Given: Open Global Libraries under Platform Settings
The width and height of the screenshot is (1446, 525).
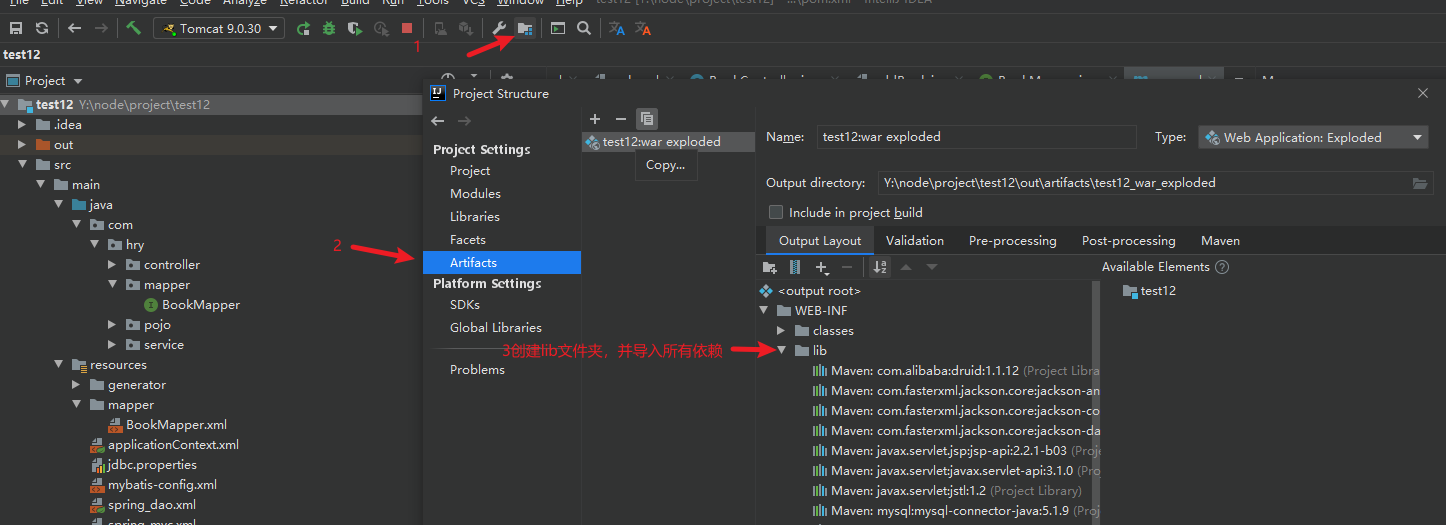Looking at the screenshot, I should pos(496,328).
